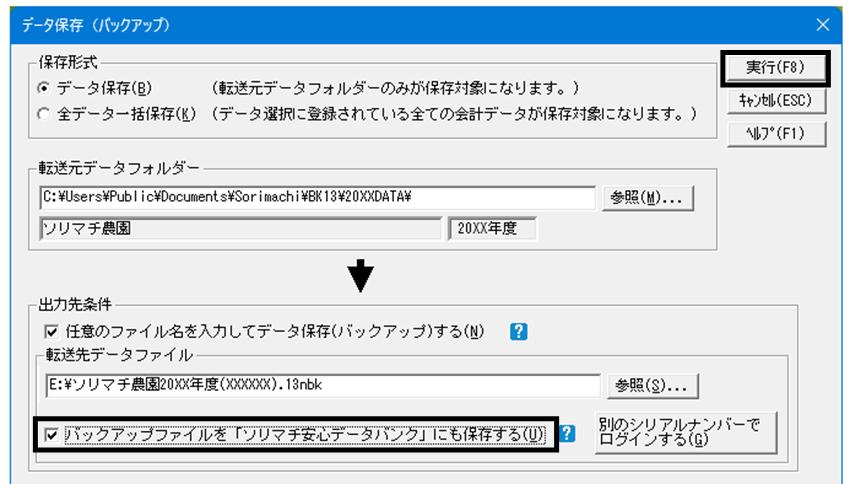
Task: Close the データ保存（バックアップ） dialog
Action: (823, 25)
